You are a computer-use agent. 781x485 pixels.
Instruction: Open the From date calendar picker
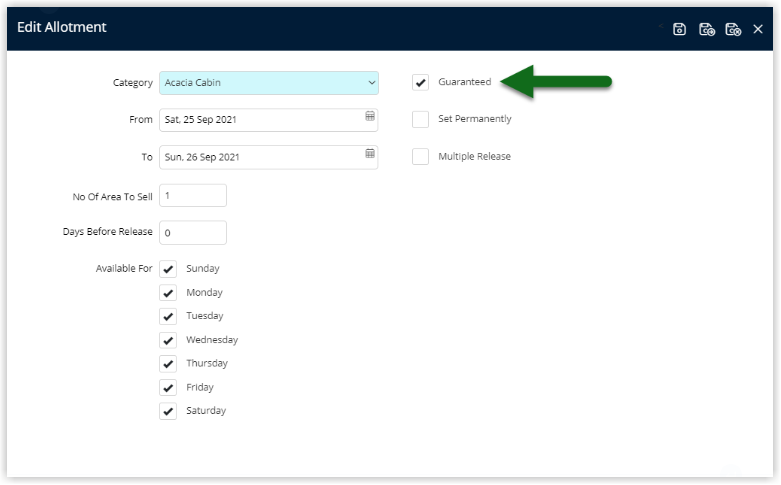370,116
